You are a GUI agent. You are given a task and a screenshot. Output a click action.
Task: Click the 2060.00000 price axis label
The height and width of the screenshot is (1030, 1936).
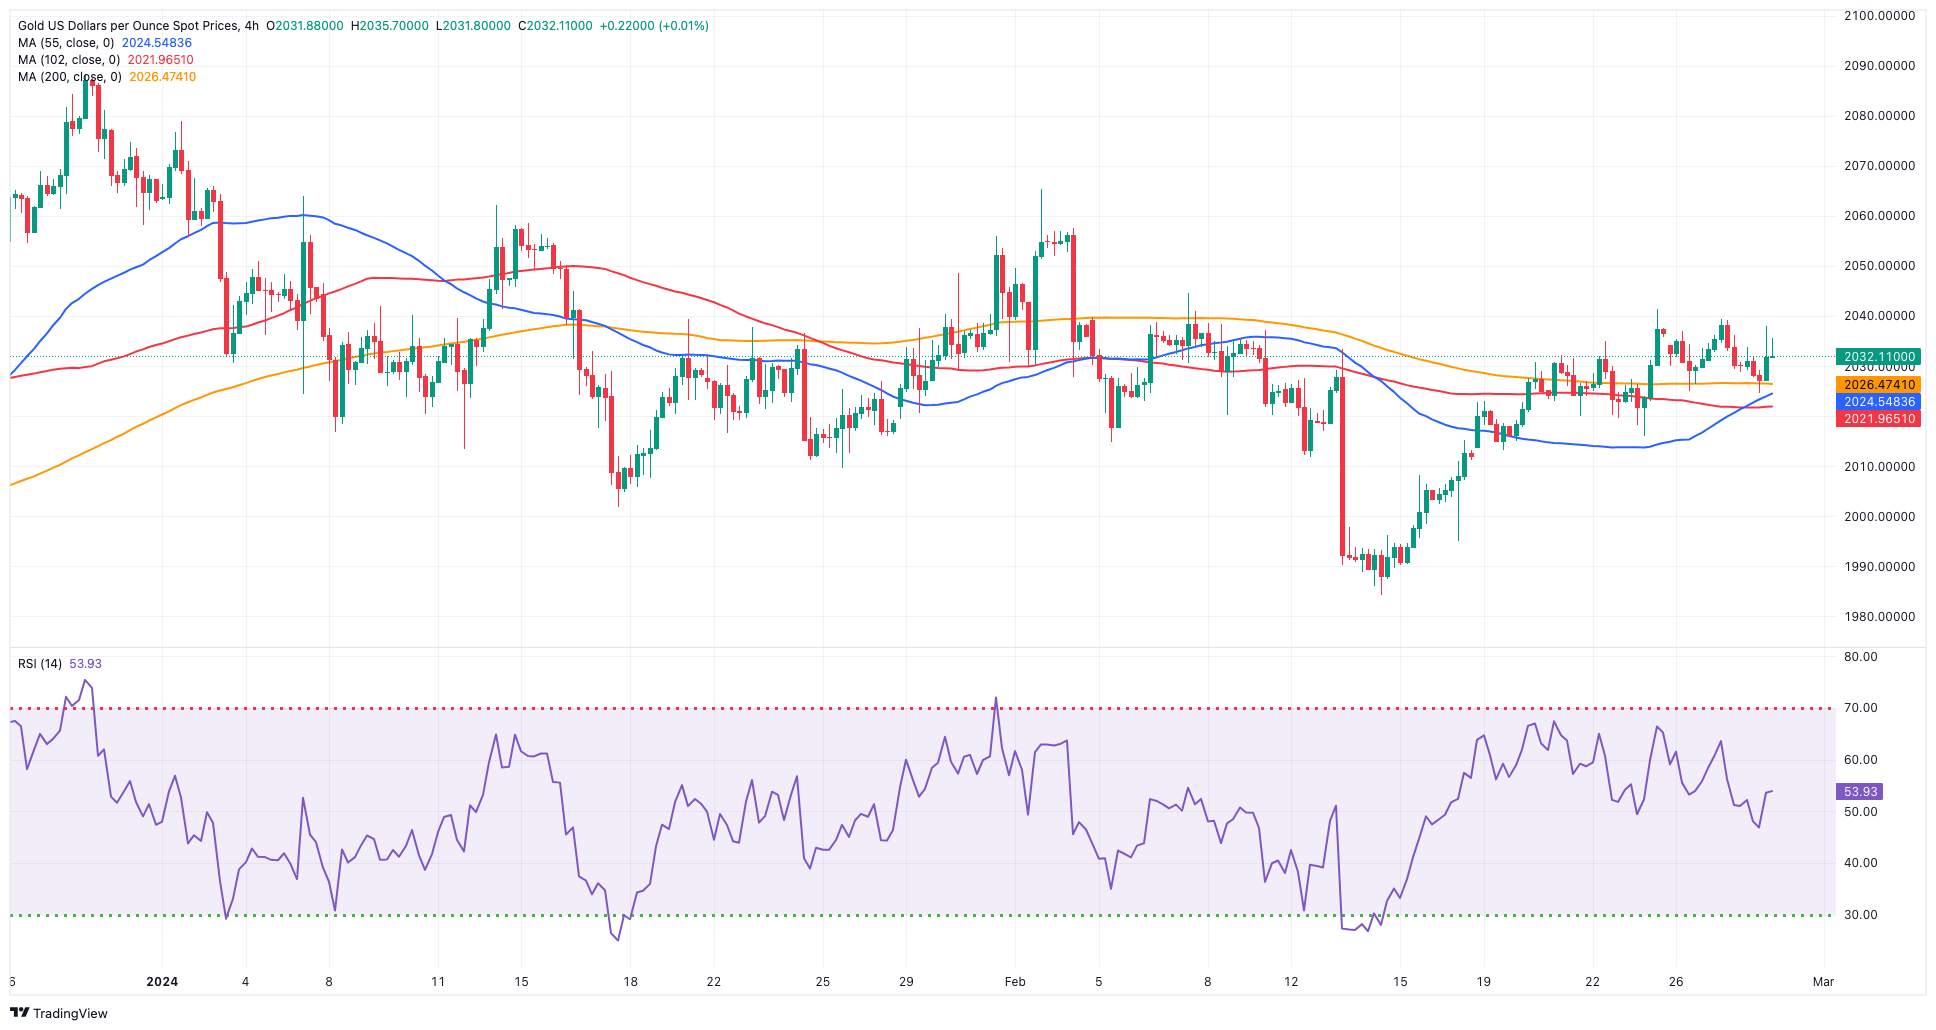[x=1879, y=216]
